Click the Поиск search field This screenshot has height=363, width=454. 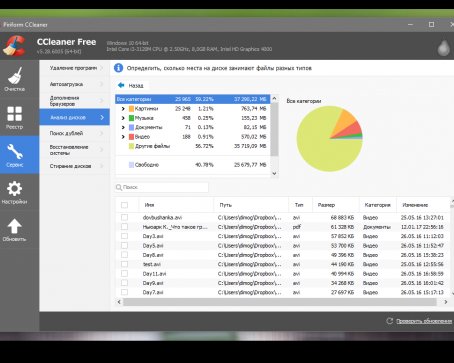[x=162, y=187]
